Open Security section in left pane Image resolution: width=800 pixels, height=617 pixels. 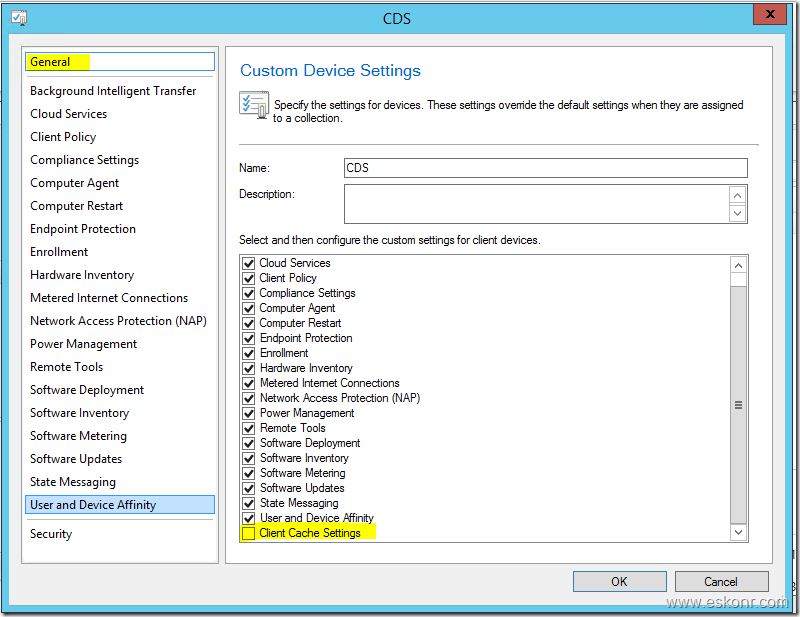tap(51, 534)
